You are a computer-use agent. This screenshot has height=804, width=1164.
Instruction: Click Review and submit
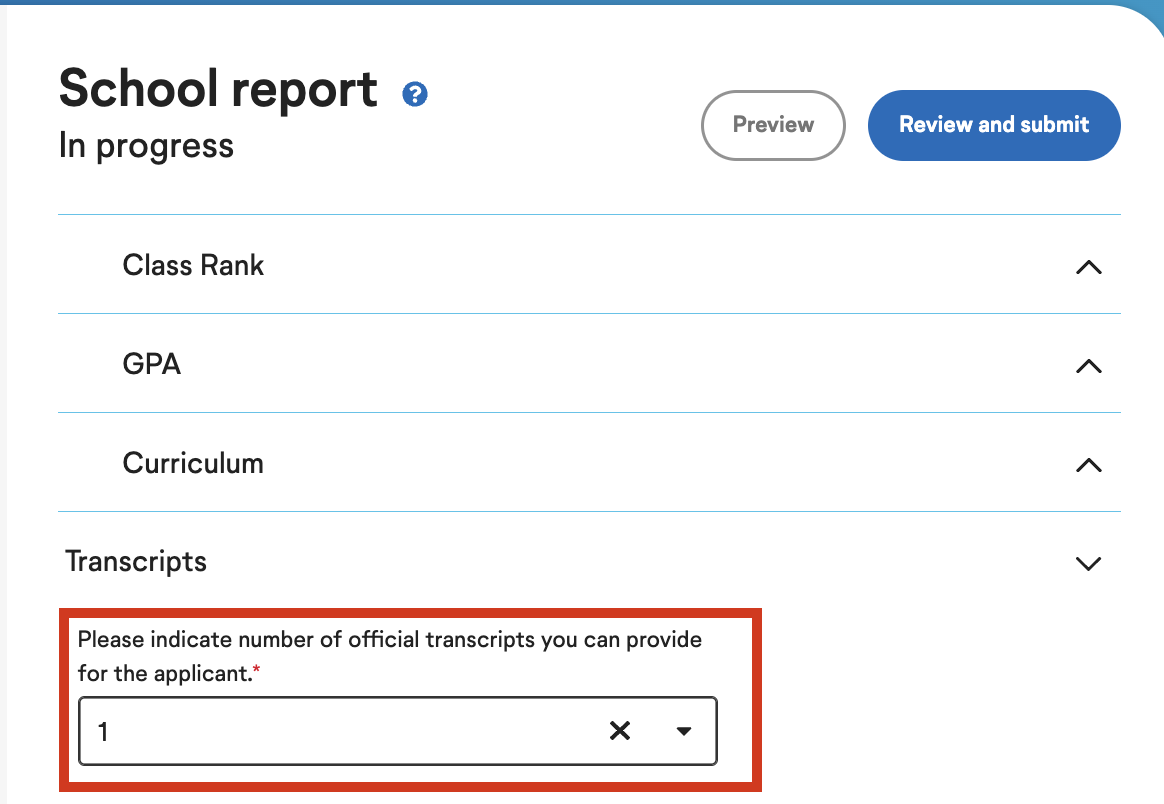click(x=993, y=125)
